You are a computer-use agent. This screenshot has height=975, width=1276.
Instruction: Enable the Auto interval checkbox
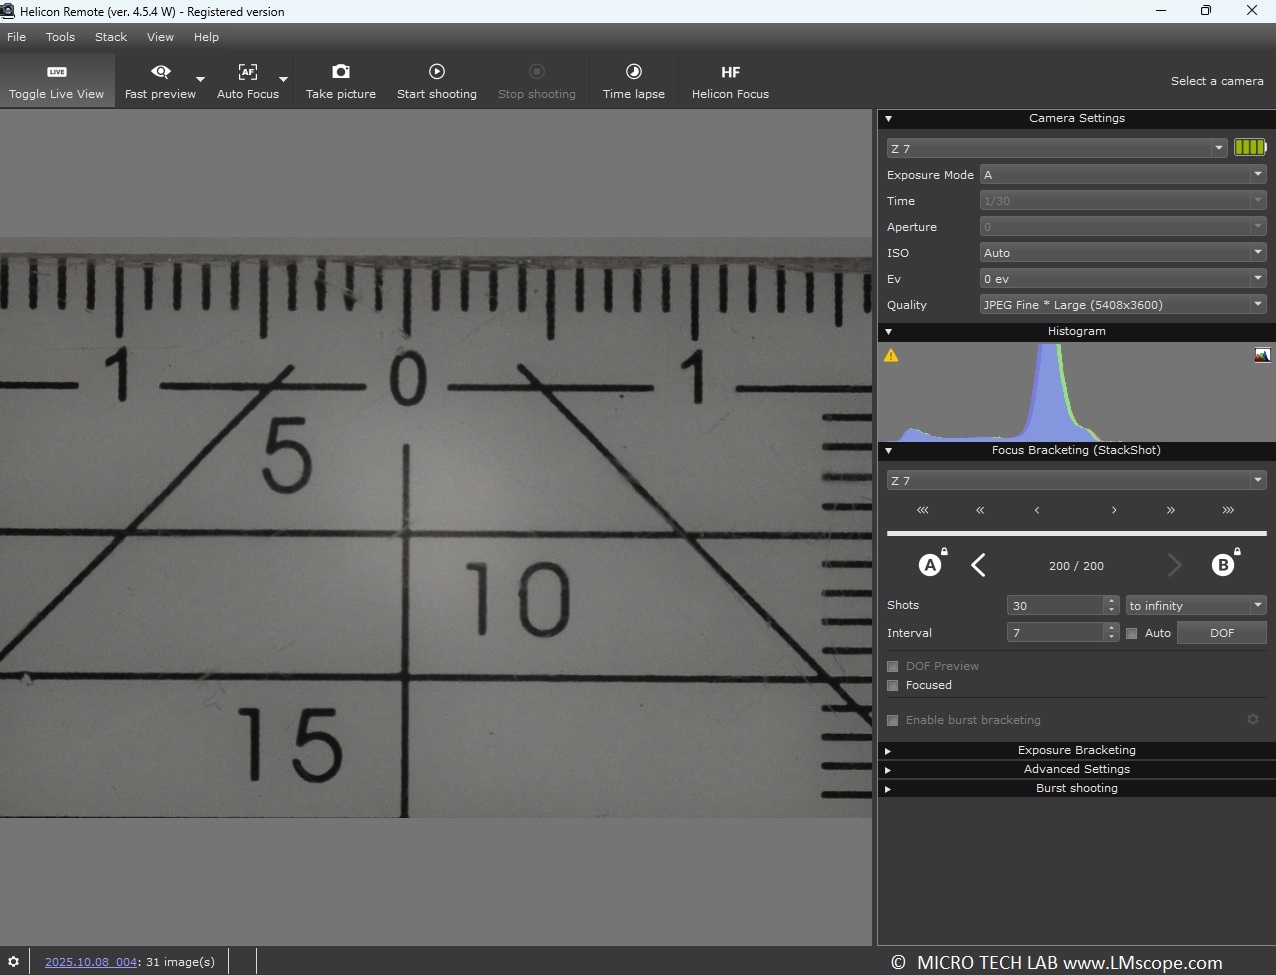[1131, 633]
